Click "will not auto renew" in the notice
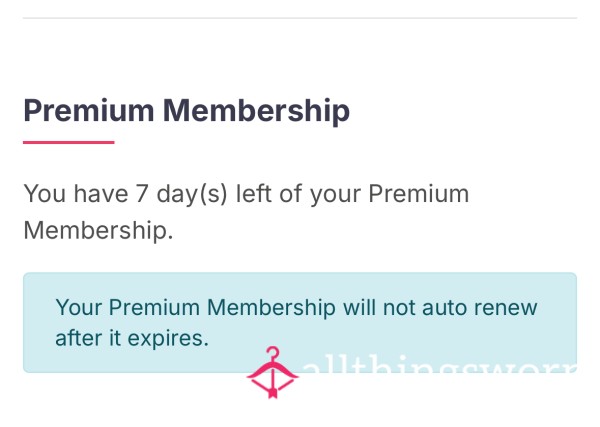 [440, 307]
